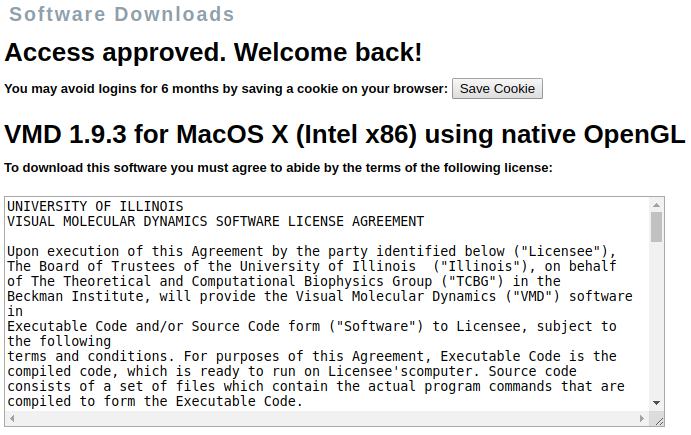Click the vertical scrollbar up arrow
Image resolution: width=691 pixels, height=435 pixels.
(x=656, y=204)
